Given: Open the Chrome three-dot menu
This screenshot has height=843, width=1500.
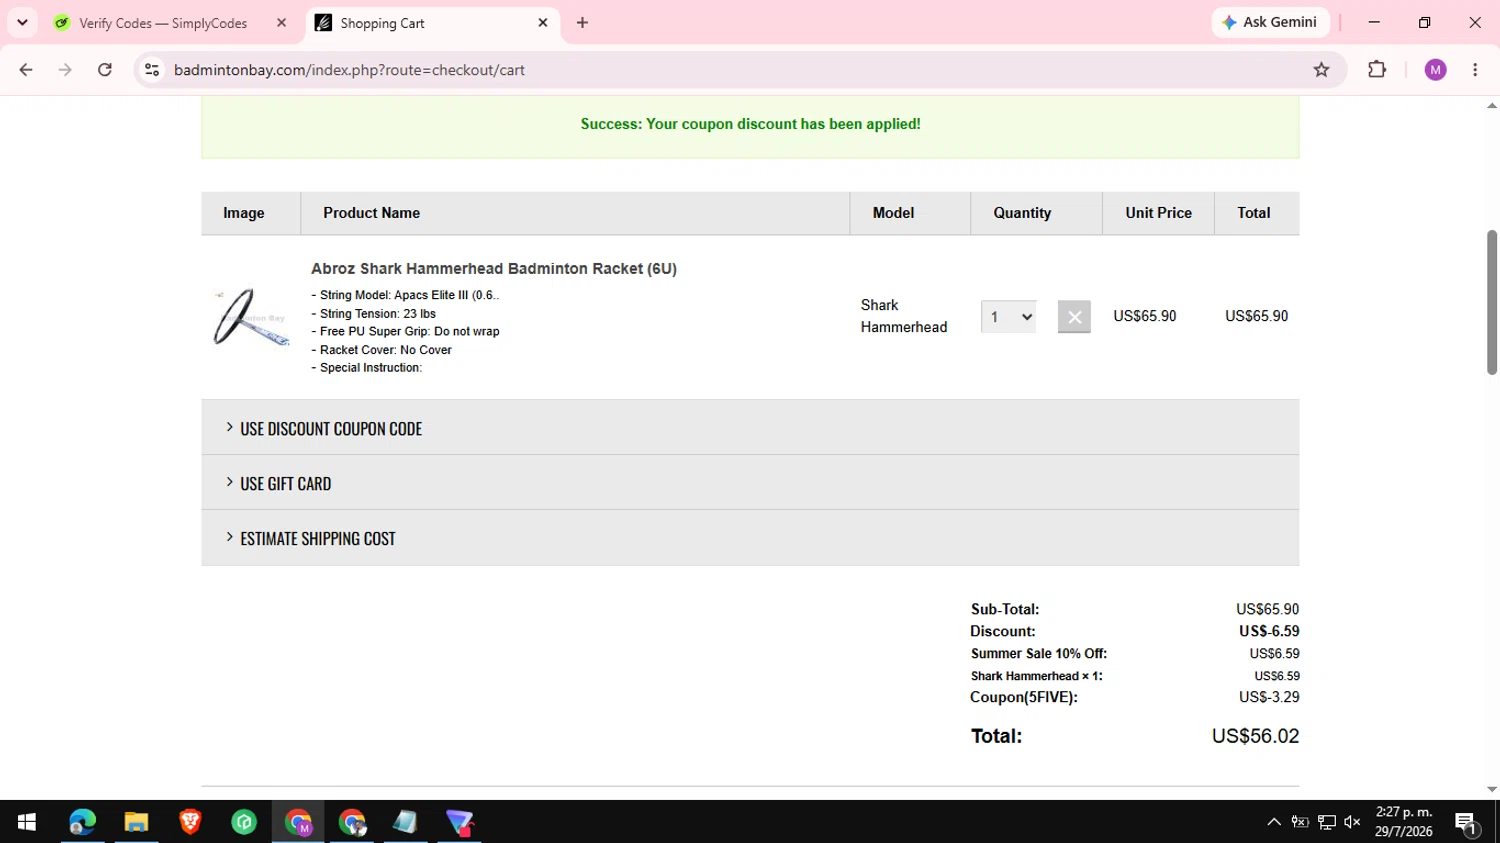Looking at the screenshot, I should 1475,70.
